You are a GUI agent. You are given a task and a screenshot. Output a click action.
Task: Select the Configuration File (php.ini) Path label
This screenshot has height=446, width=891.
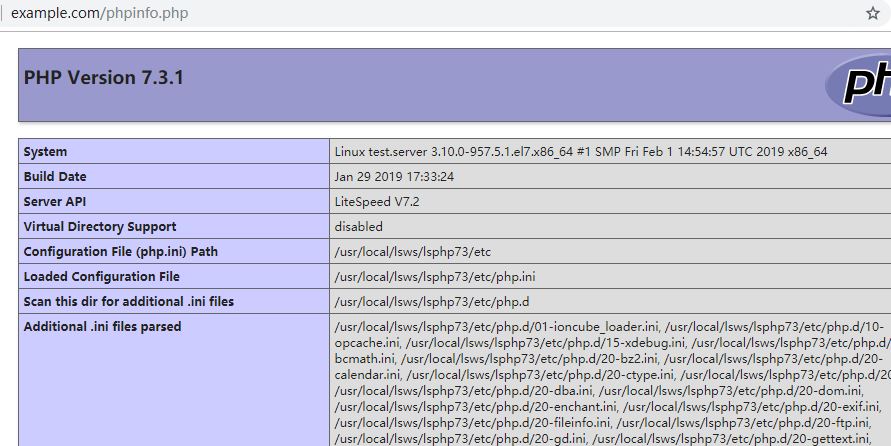point(120,252)
